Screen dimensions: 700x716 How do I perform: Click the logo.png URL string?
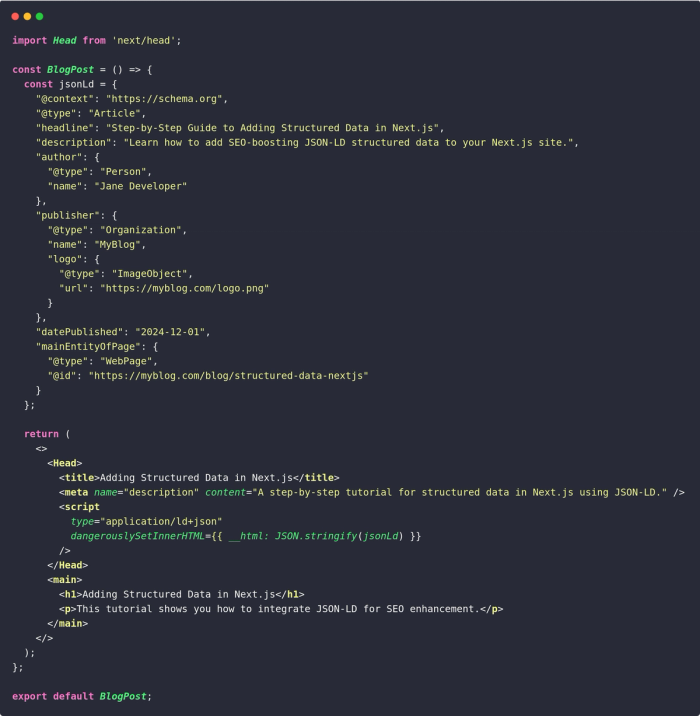coord(184,289)
